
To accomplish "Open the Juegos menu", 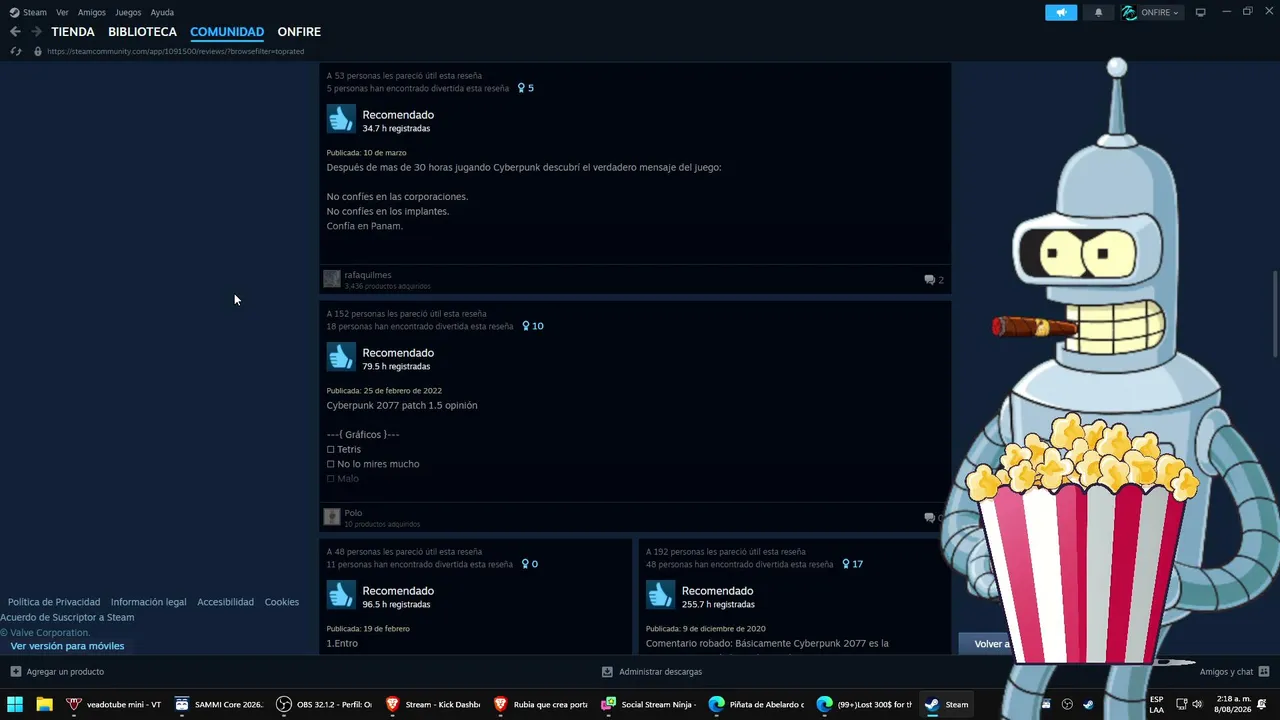I will click(128, 12).
